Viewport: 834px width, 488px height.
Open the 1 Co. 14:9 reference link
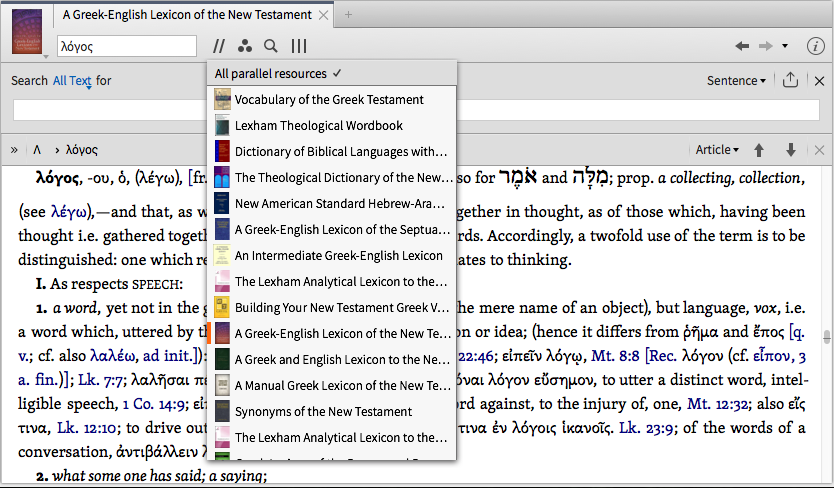tap(154, 404)
